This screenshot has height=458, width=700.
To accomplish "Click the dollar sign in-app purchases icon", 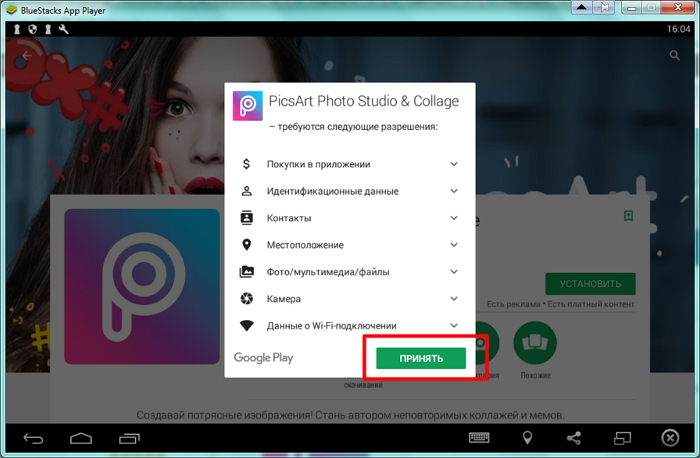I will tap(246, 164).
